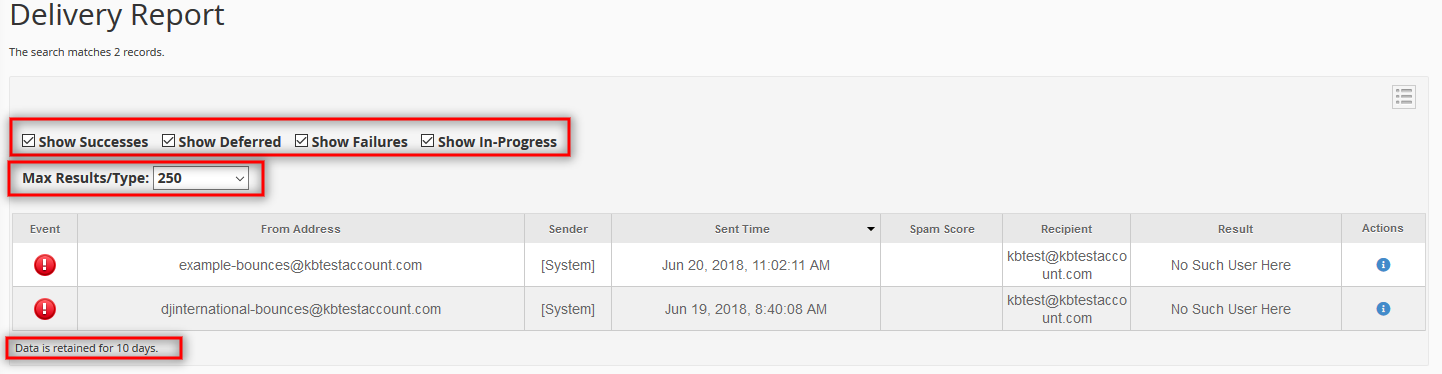
Task: Open the table view options list icon
Action: point(1404,97)
